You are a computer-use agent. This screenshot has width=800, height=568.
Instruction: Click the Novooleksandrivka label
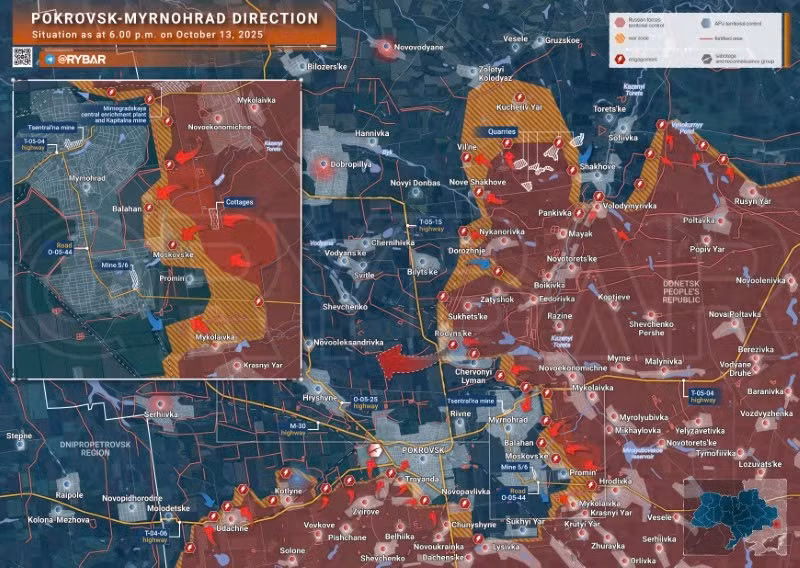(x=348, y=342)
